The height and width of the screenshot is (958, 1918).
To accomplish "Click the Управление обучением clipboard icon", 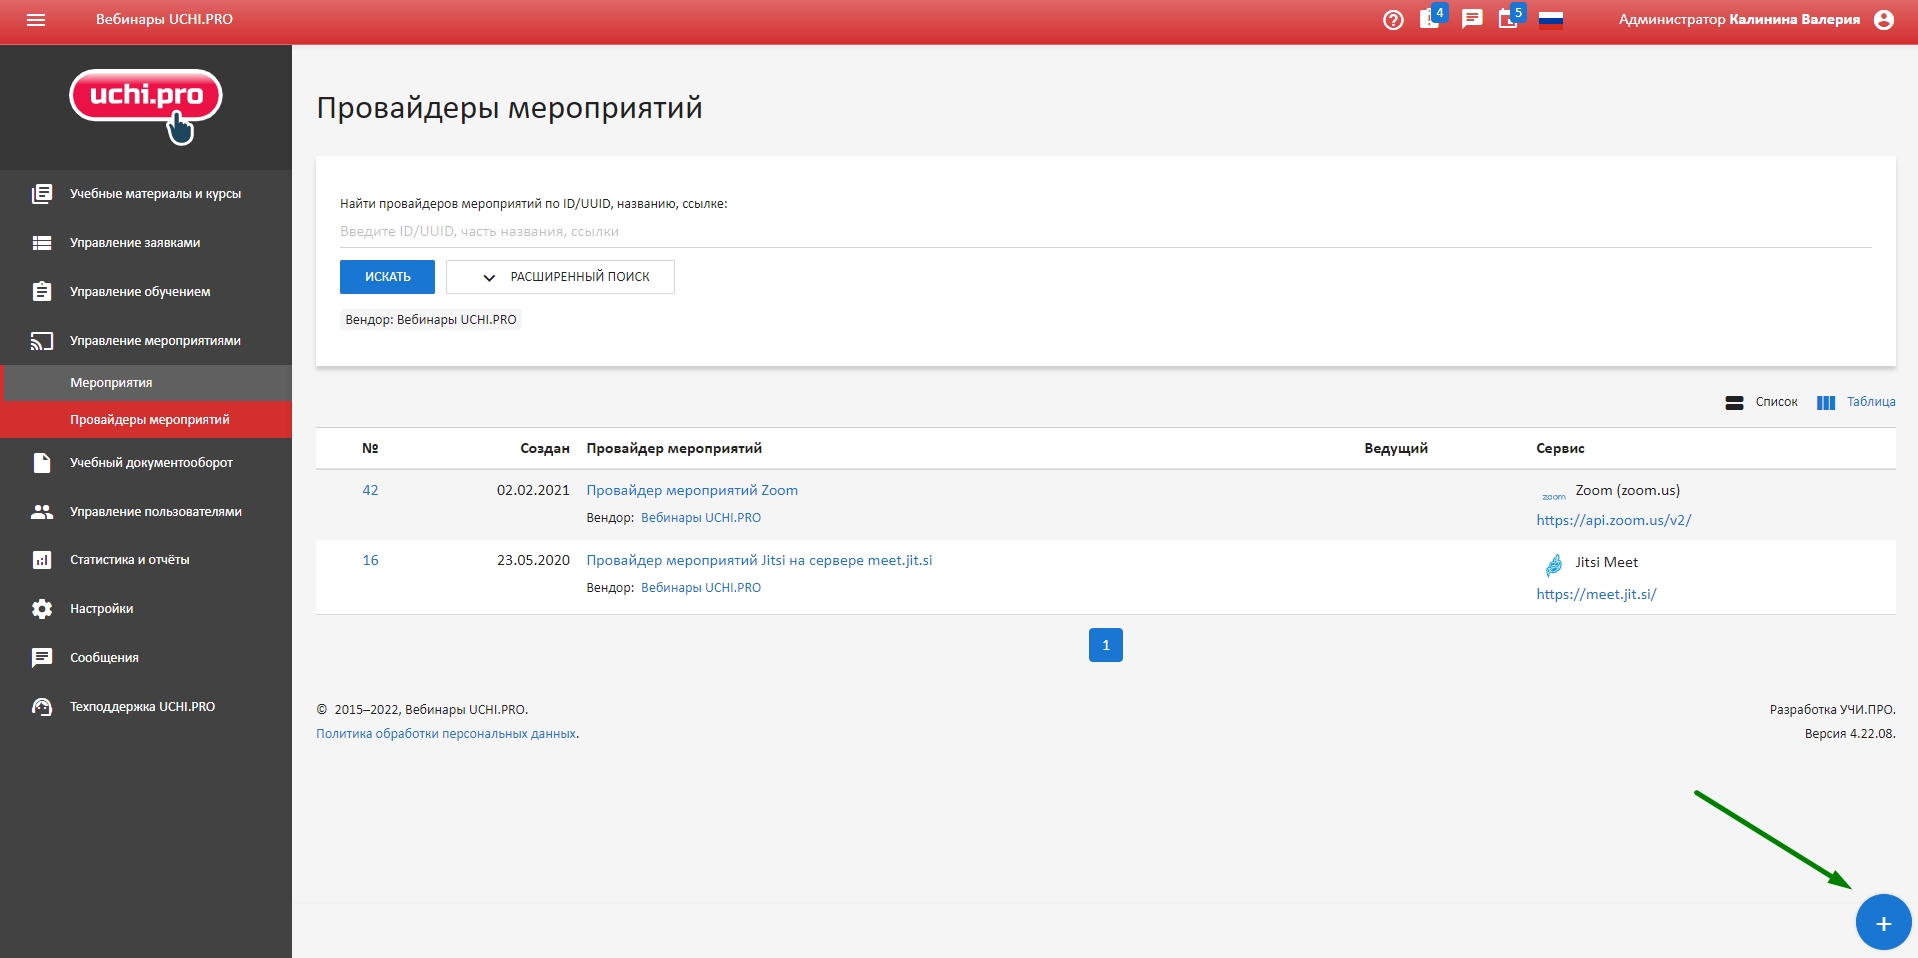I will [42, 292].
